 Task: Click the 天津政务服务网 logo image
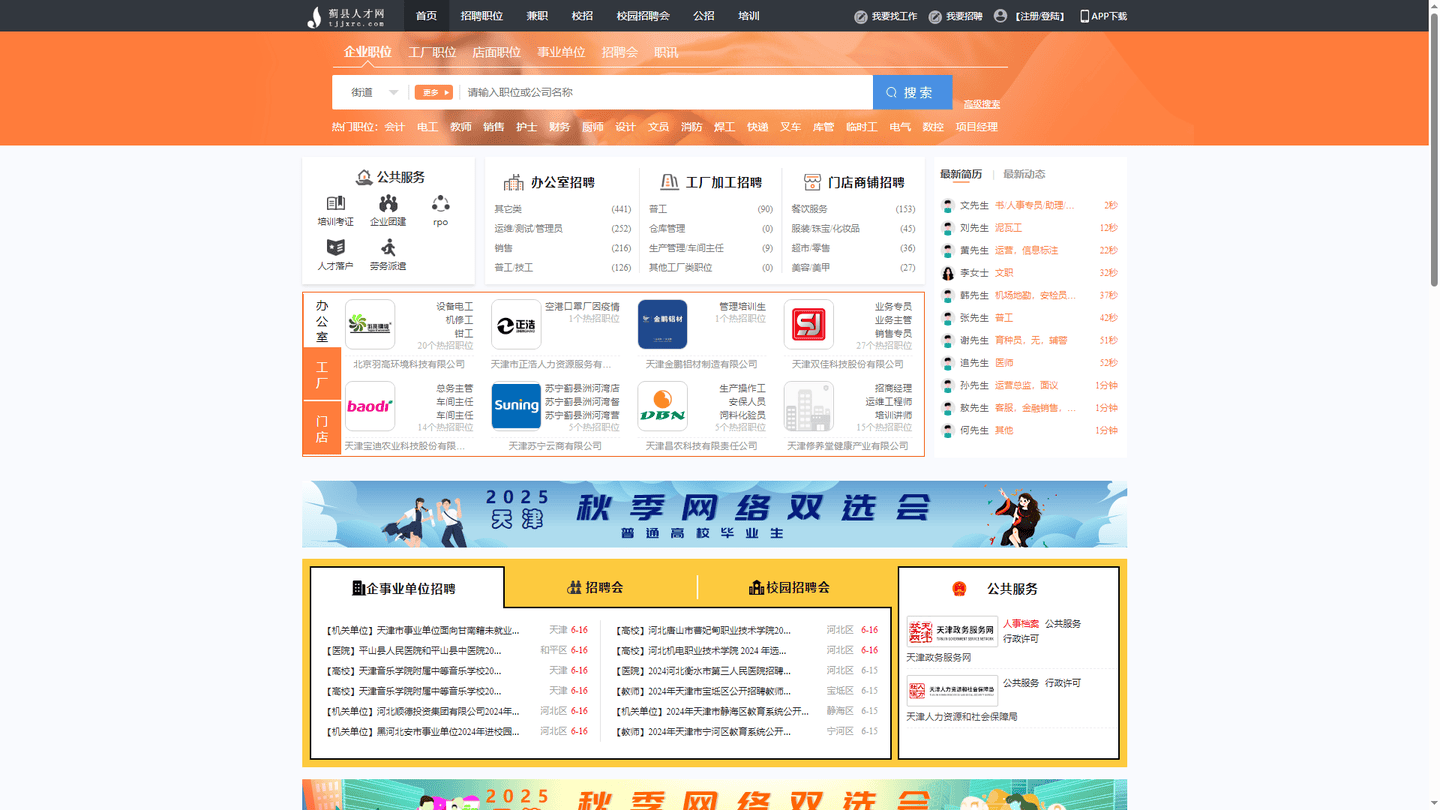click(x=952, y=632)
